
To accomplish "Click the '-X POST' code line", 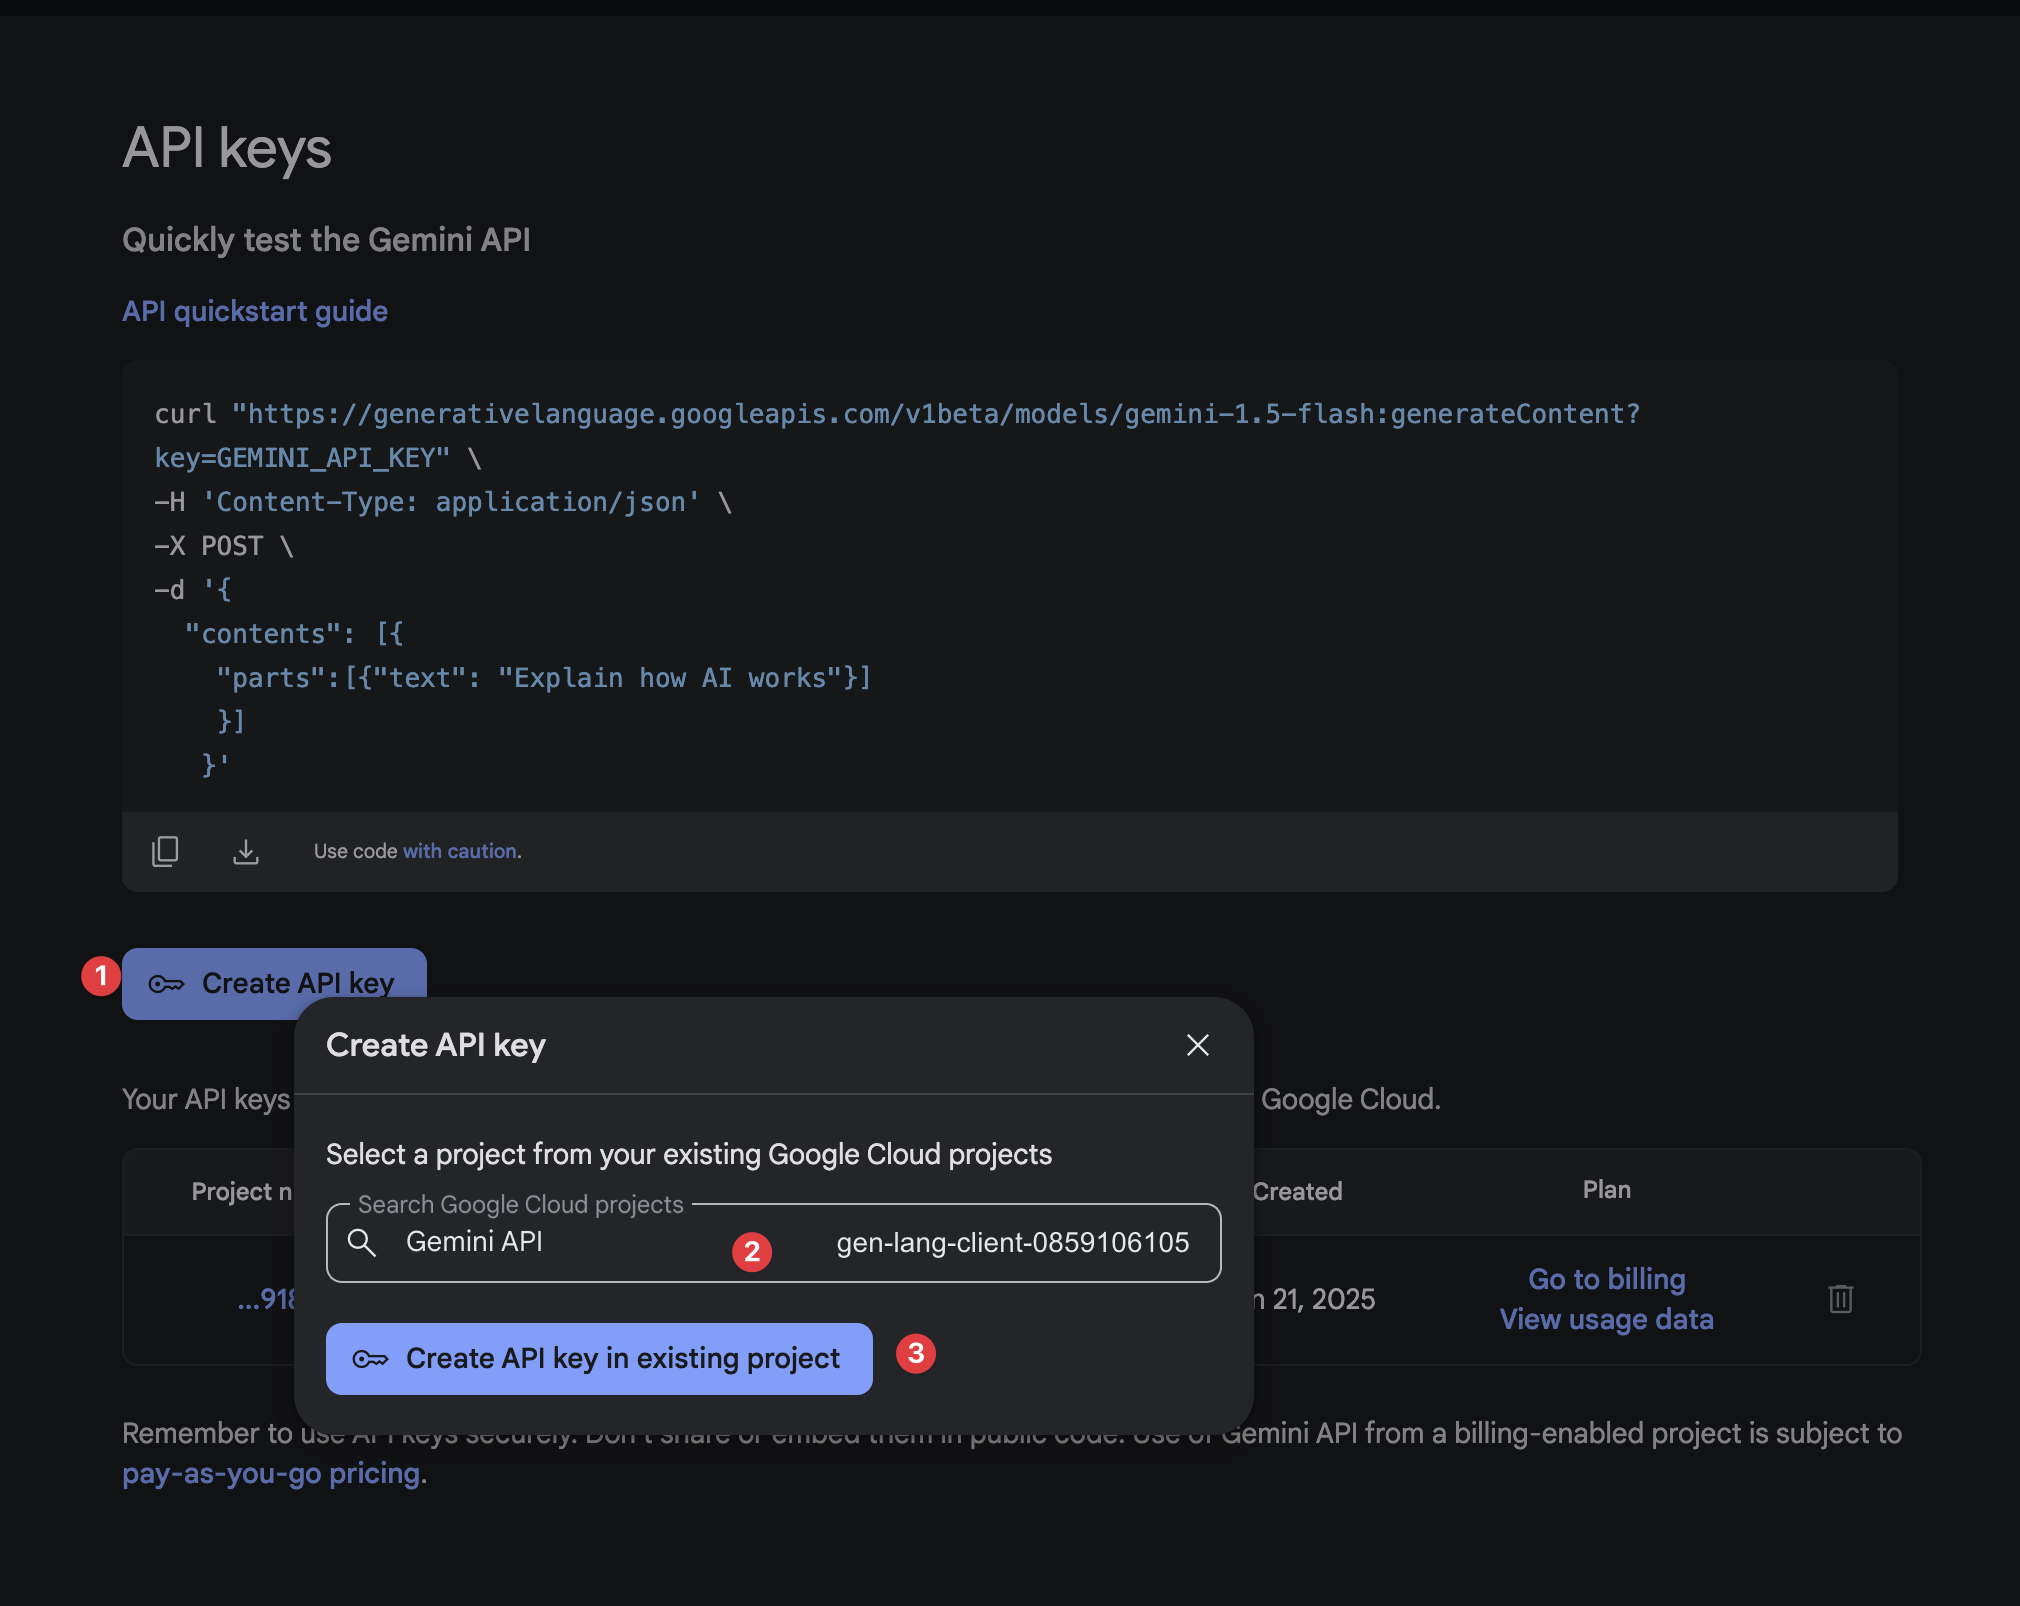I will 224,546.
